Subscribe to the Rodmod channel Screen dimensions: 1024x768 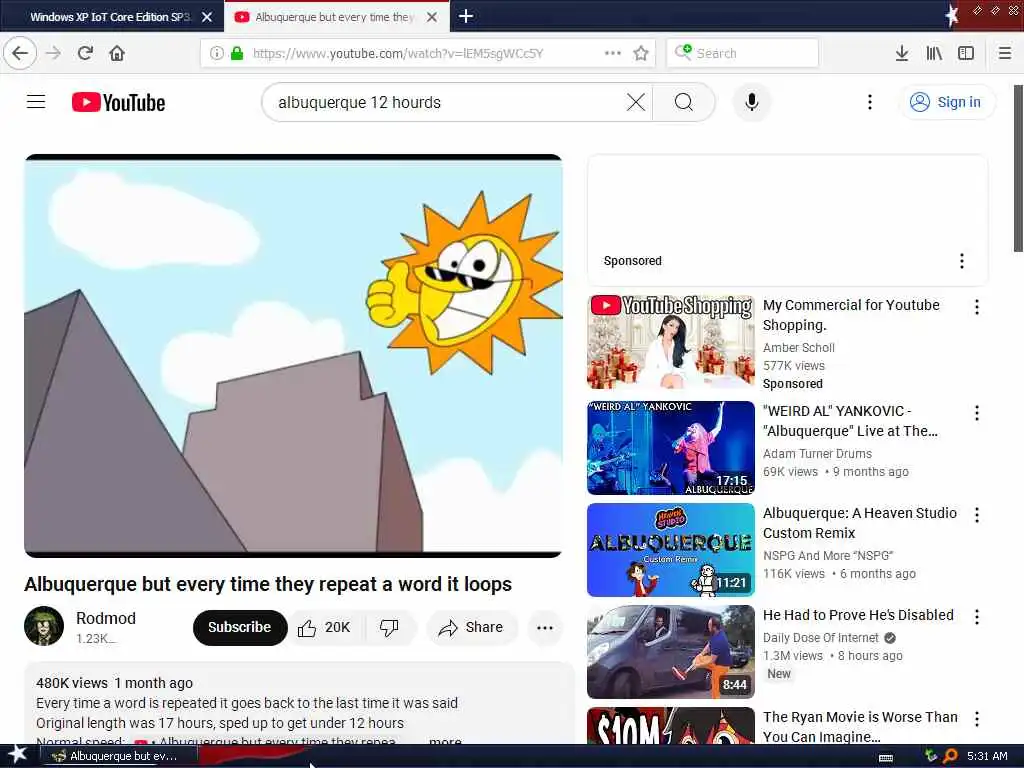click(240, 628)
